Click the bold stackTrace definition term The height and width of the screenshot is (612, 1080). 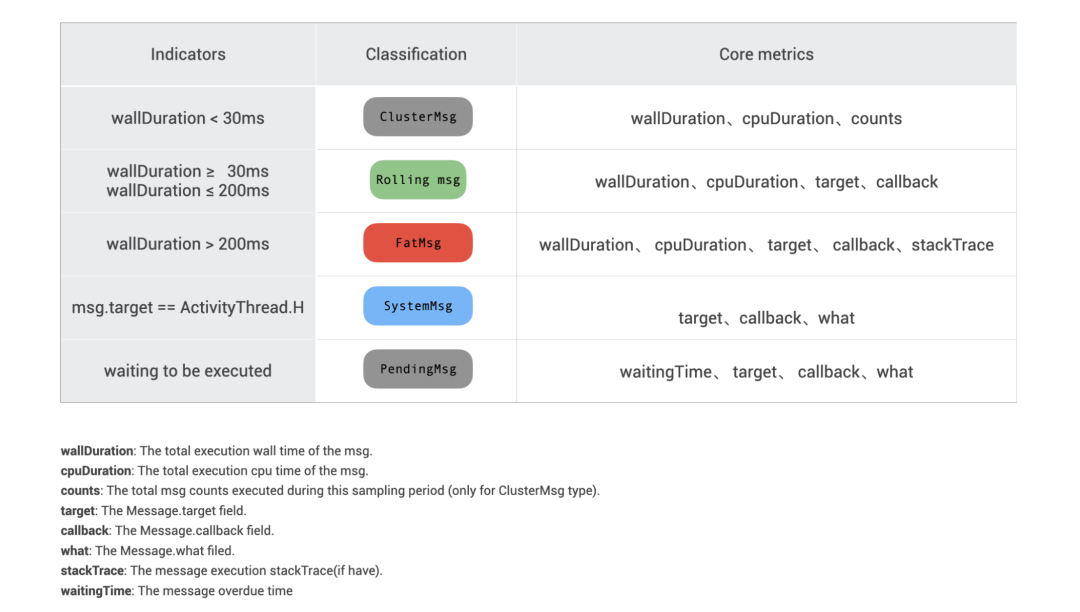[92, 571]
